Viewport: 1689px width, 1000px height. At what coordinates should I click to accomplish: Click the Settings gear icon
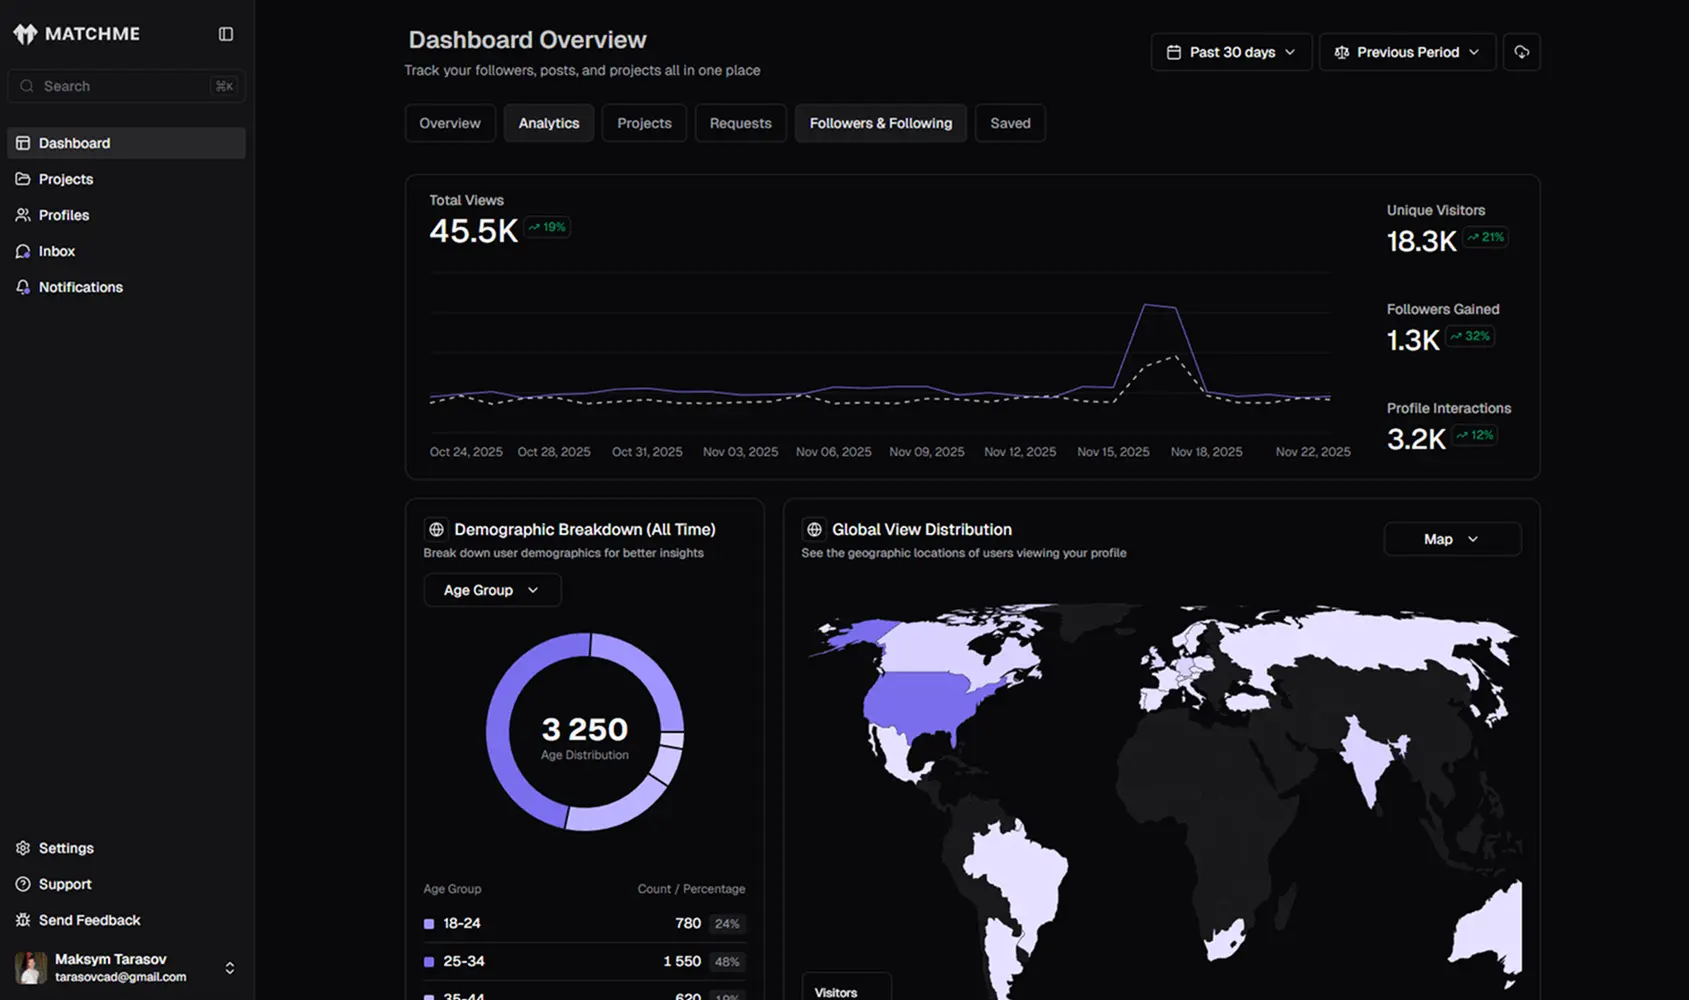[x=22, y=847]
